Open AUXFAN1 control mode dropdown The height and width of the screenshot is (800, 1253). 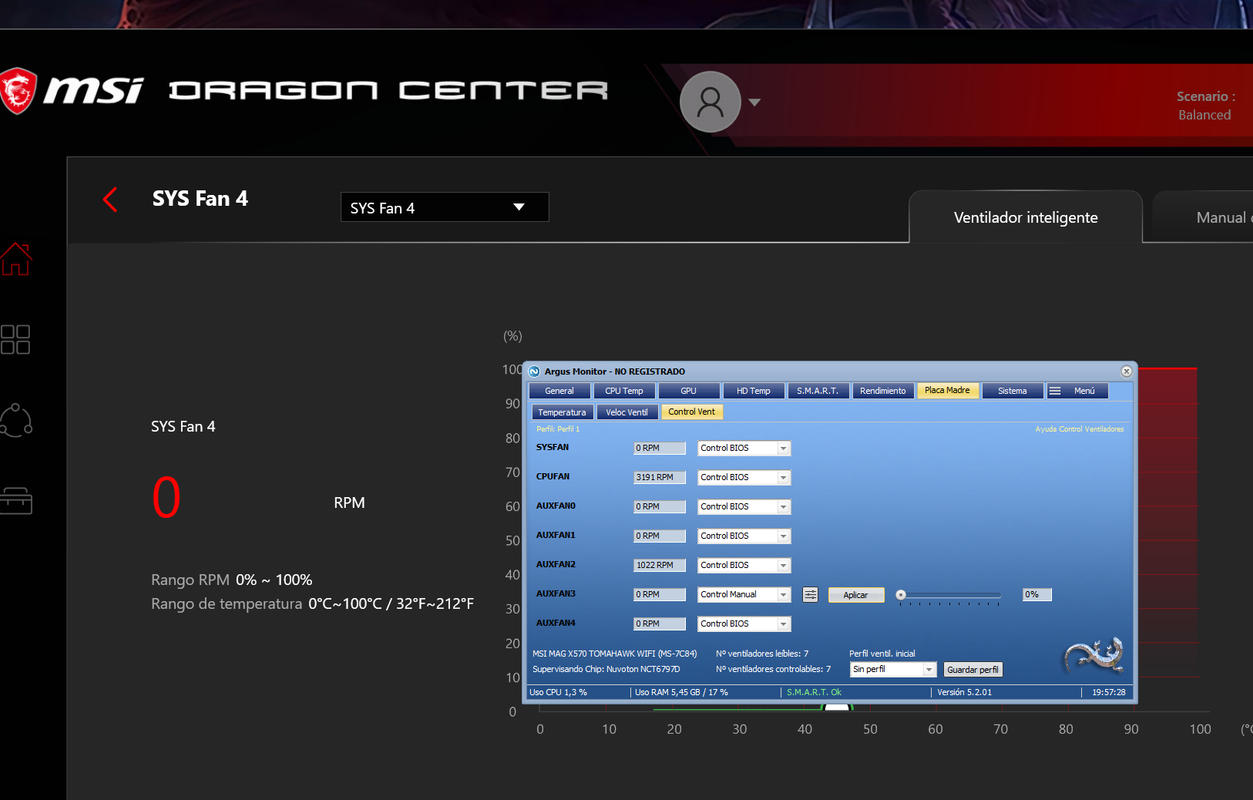pyautogui.click(x=744, y=536)
